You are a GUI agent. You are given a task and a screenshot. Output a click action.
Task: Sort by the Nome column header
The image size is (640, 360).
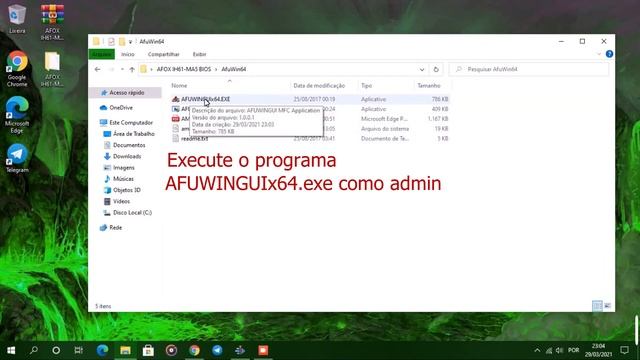click(179, 86)
